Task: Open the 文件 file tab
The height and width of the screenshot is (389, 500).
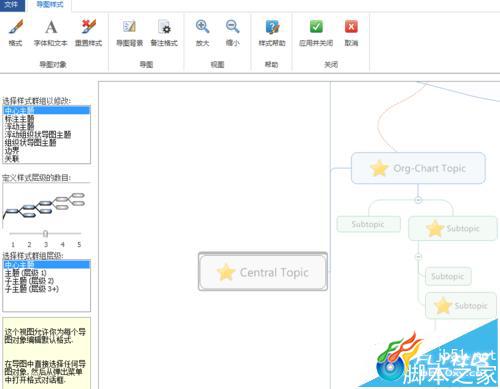Action: tap(12, 5)
